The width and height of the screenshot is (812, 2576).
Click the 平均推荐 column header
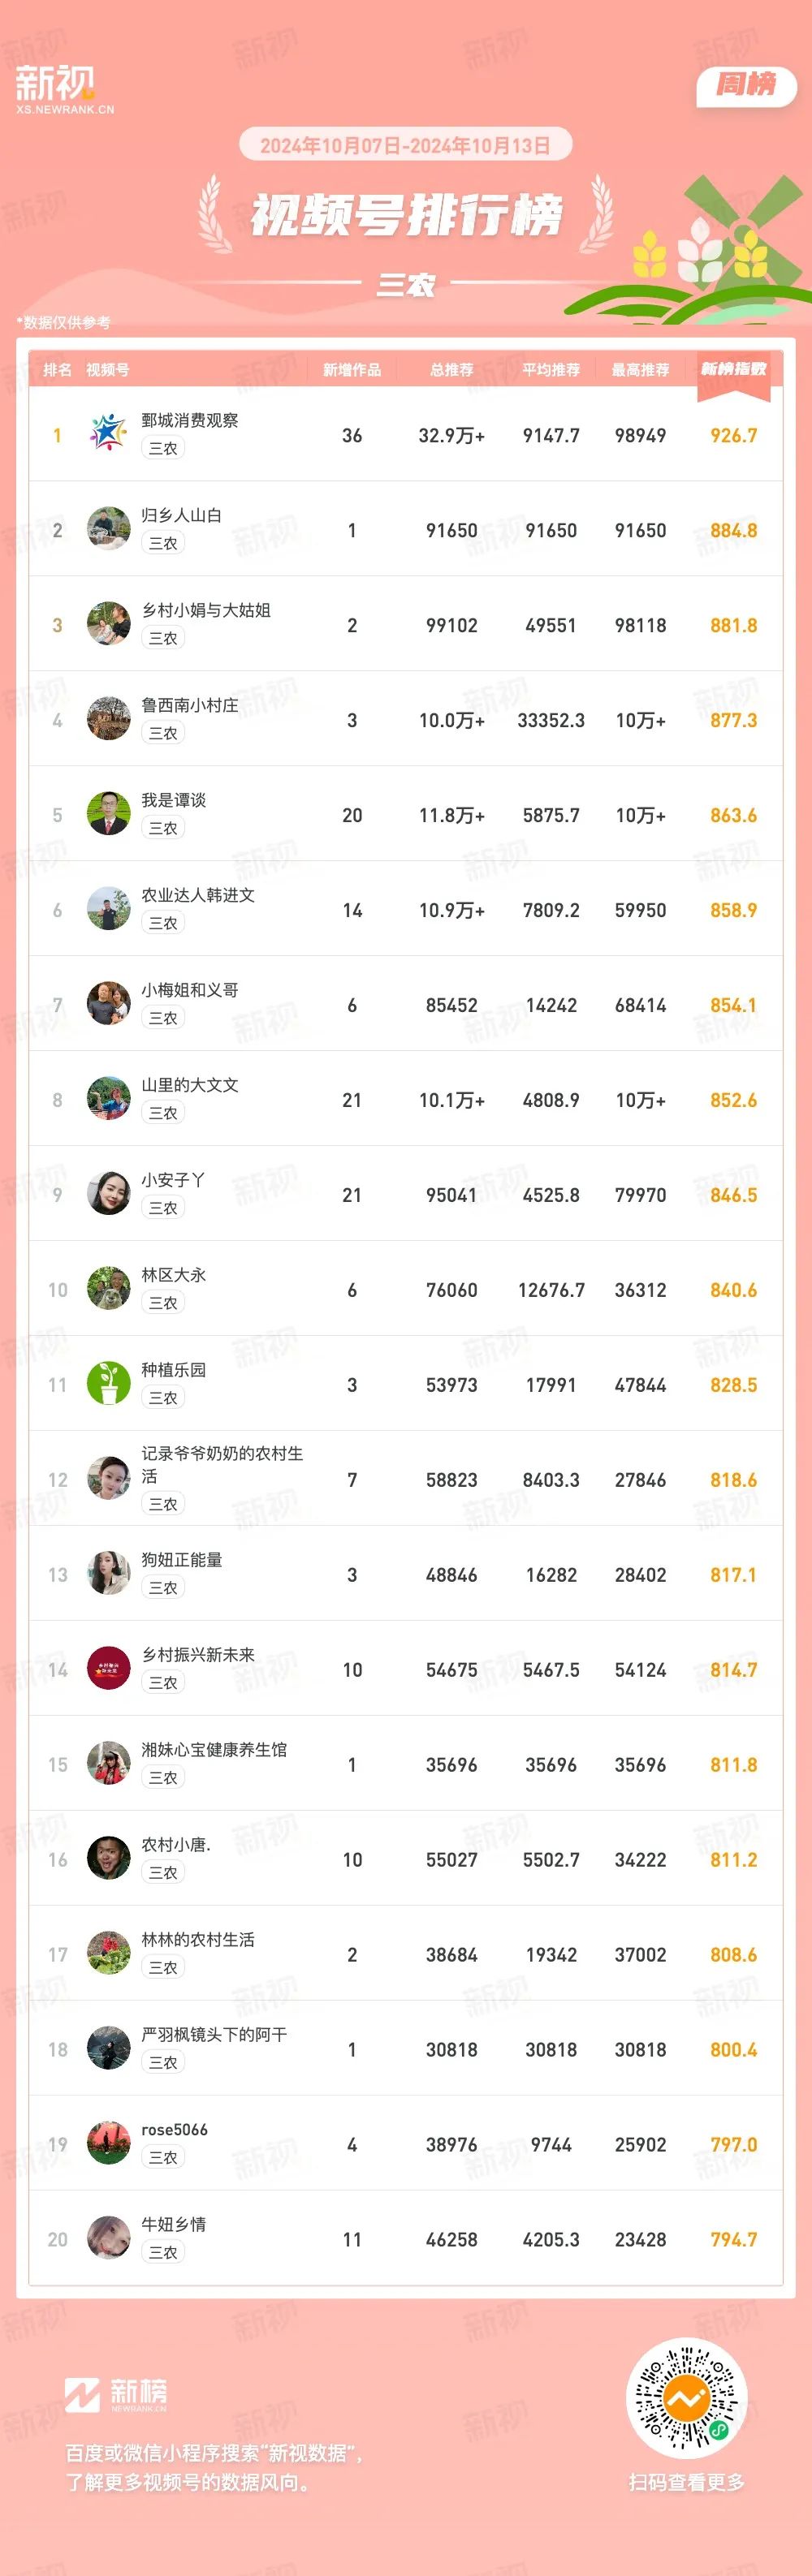551,370
